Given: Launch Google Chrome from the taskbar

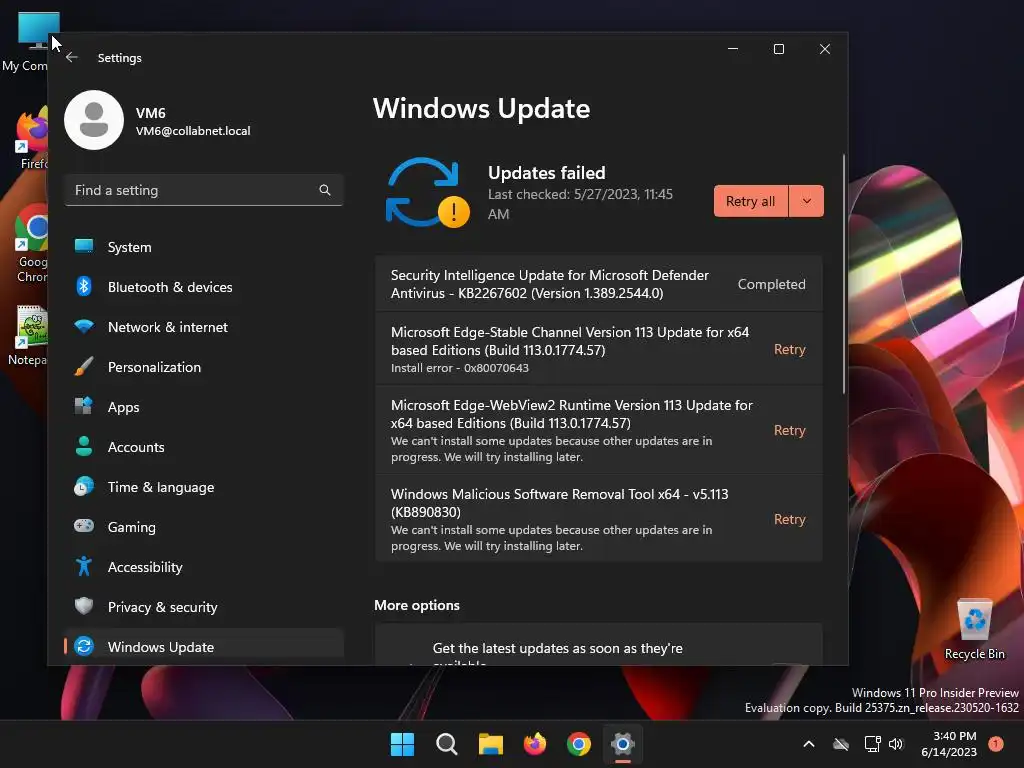Looking at the screenshot, I should coord(579,744).
